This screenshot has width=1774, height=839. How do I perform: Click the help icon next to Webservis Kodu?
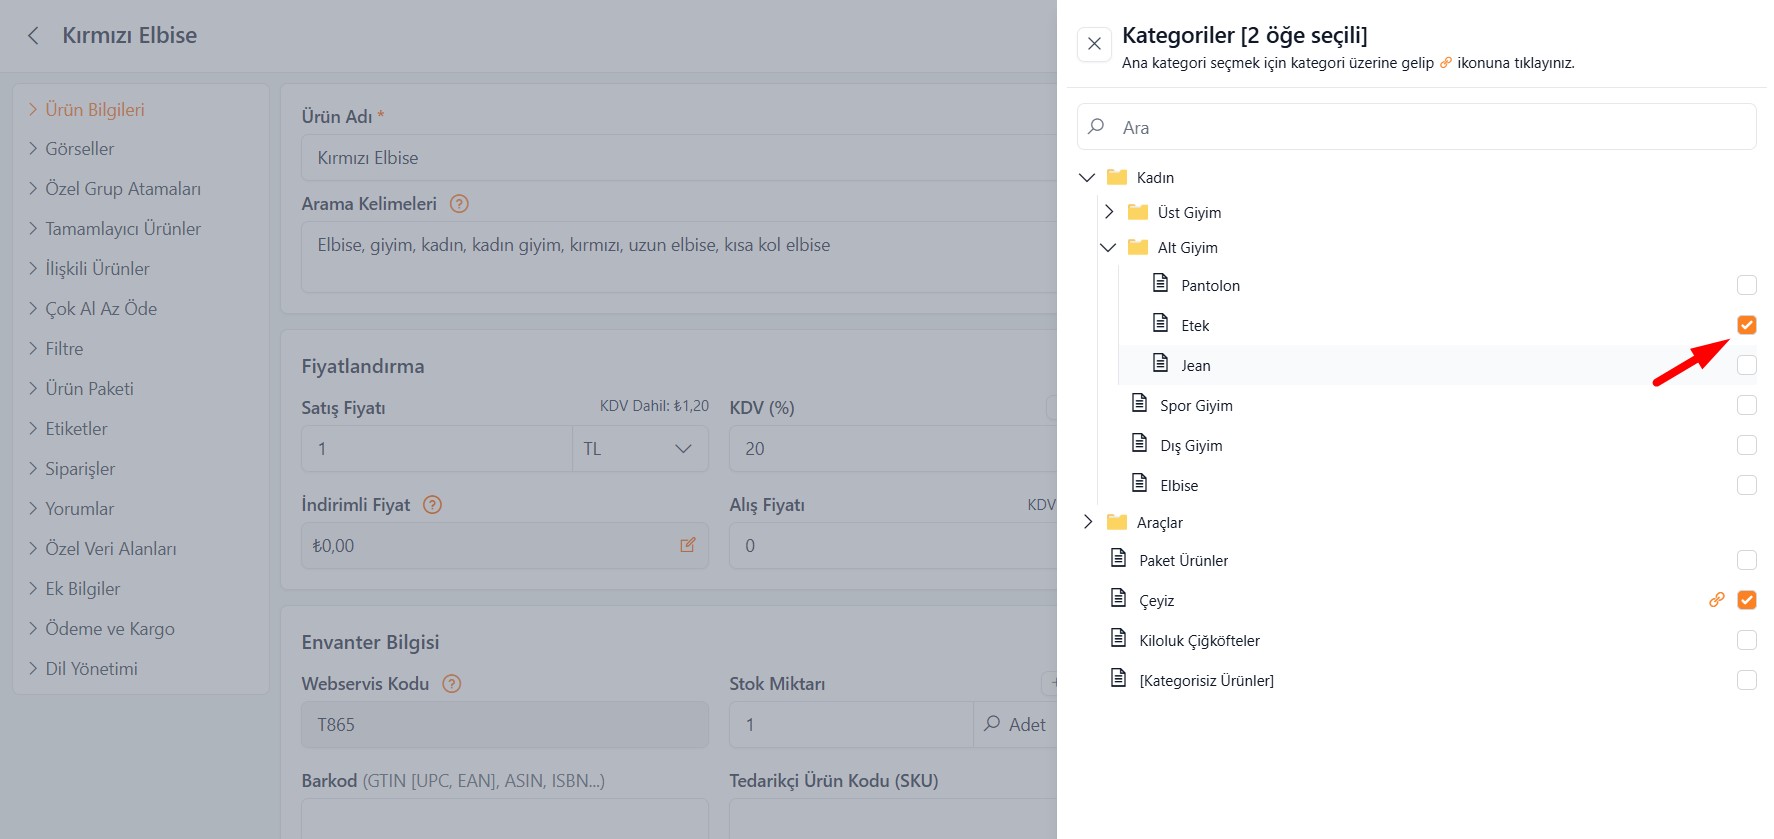tap(451, 684)
